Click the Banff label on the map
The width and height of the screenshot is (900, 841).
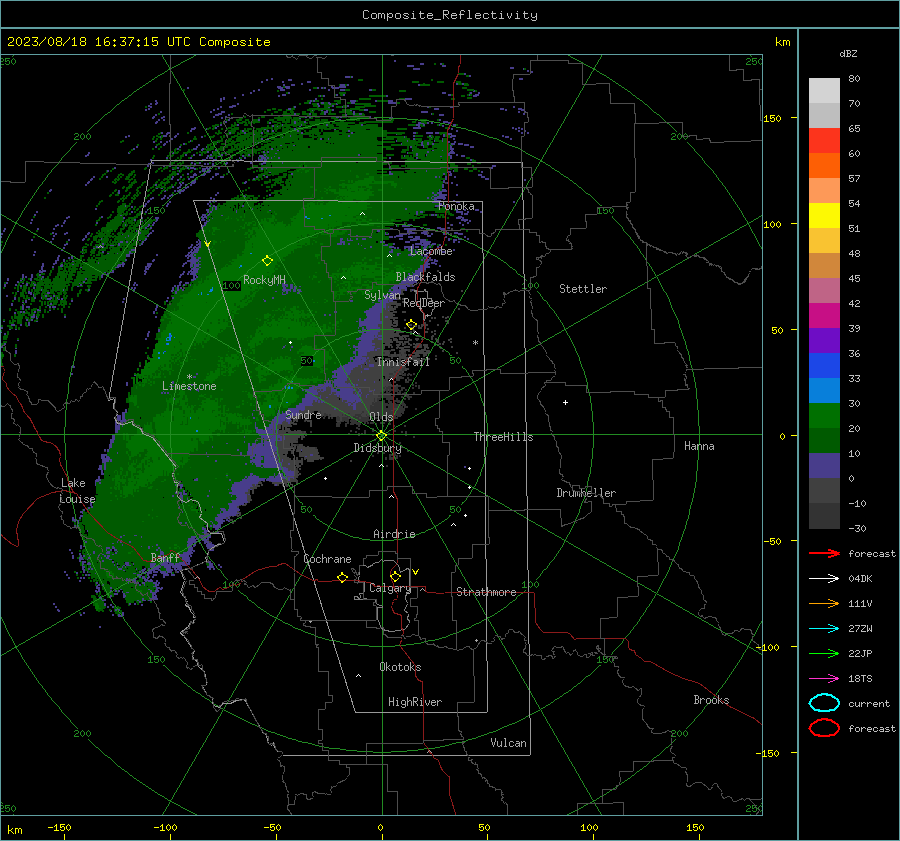(165, 558)
